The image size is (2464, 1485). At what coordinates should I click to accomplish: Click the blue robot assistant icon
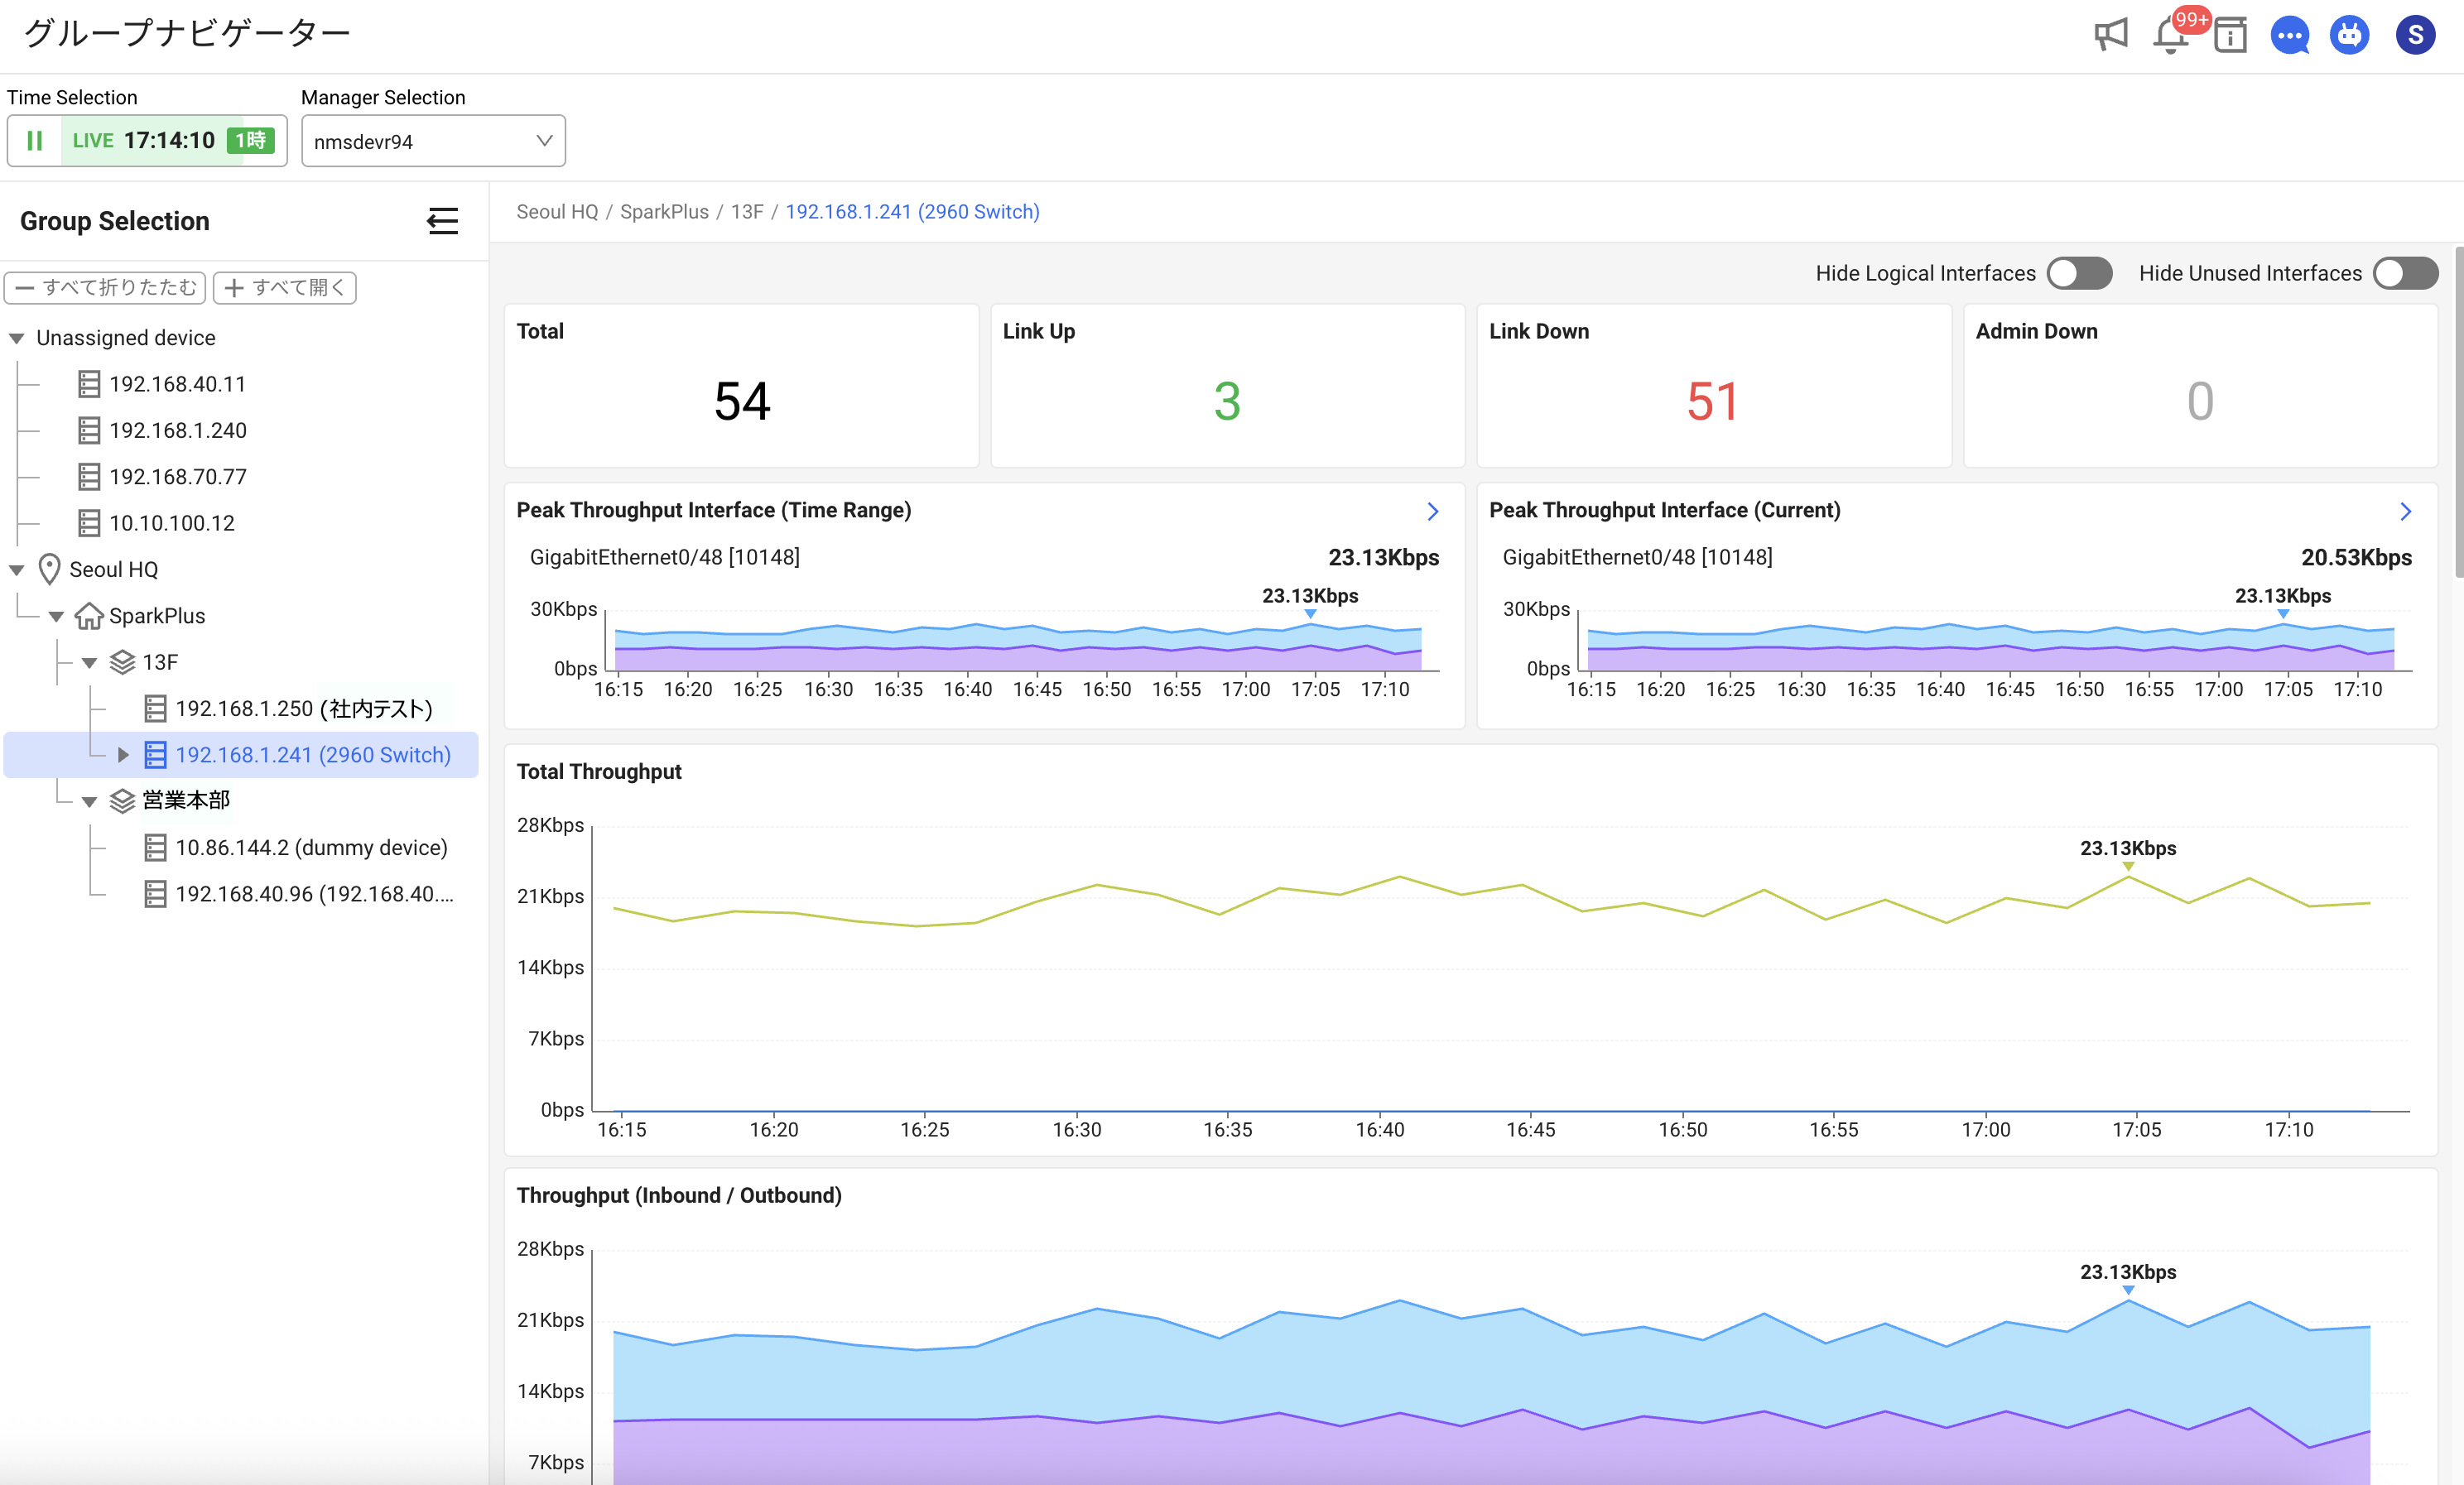[2349, 36]
